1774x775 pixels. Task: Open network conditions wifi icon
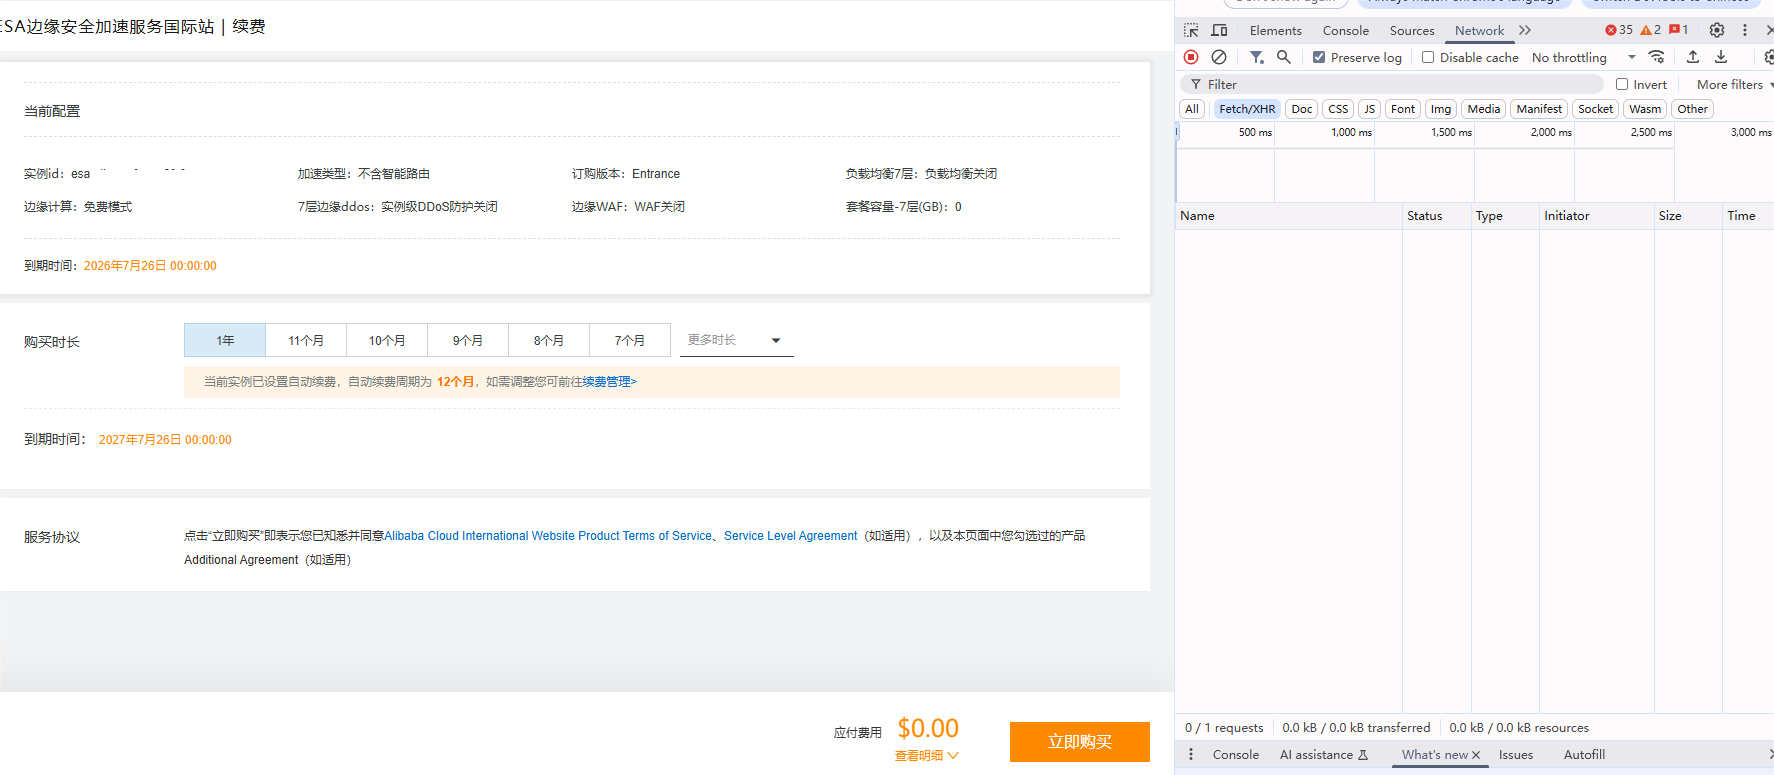(x=1657, y=57)
